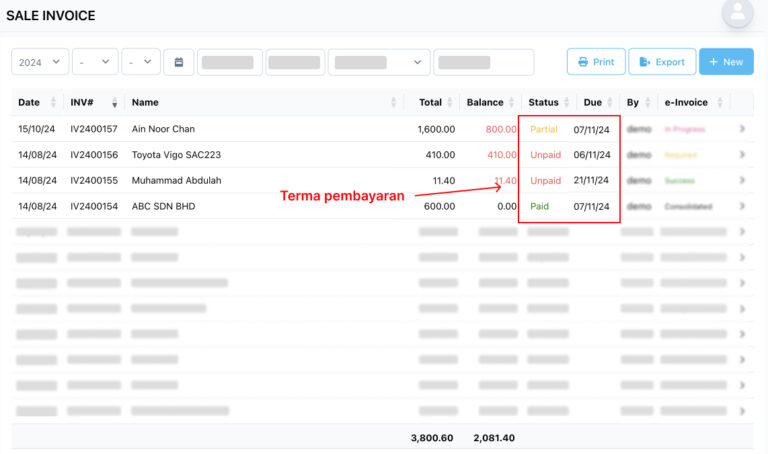Open Muhammad Abdulah invoice entry

[x=176, y=181]
